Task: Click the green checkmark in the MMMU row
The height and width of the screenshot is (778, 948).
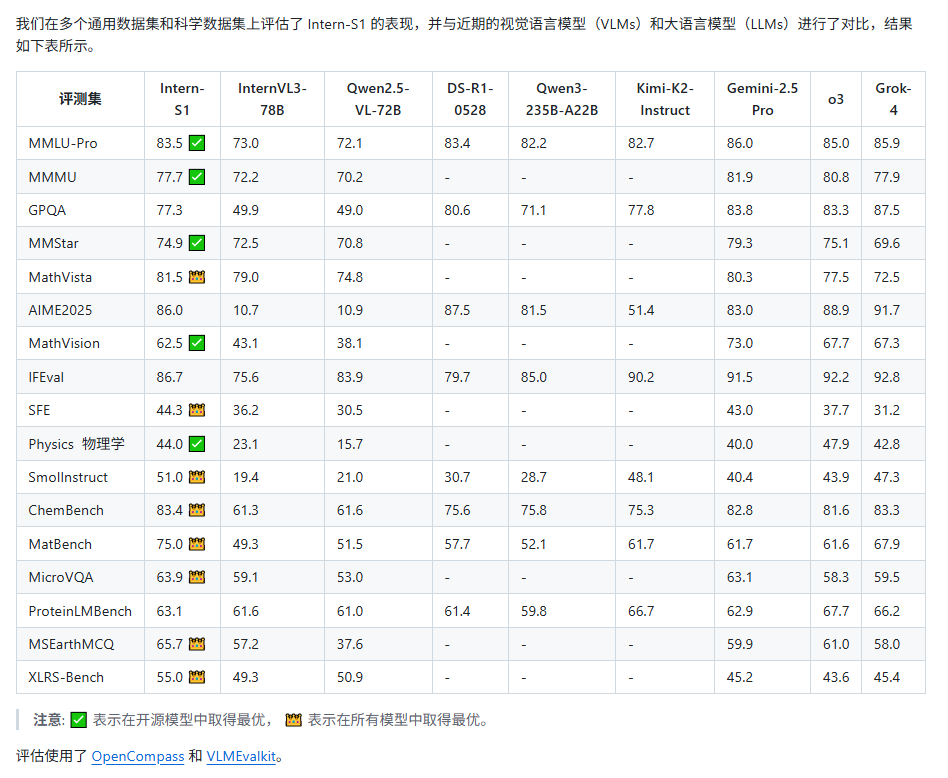Action: tap(197, 177)
